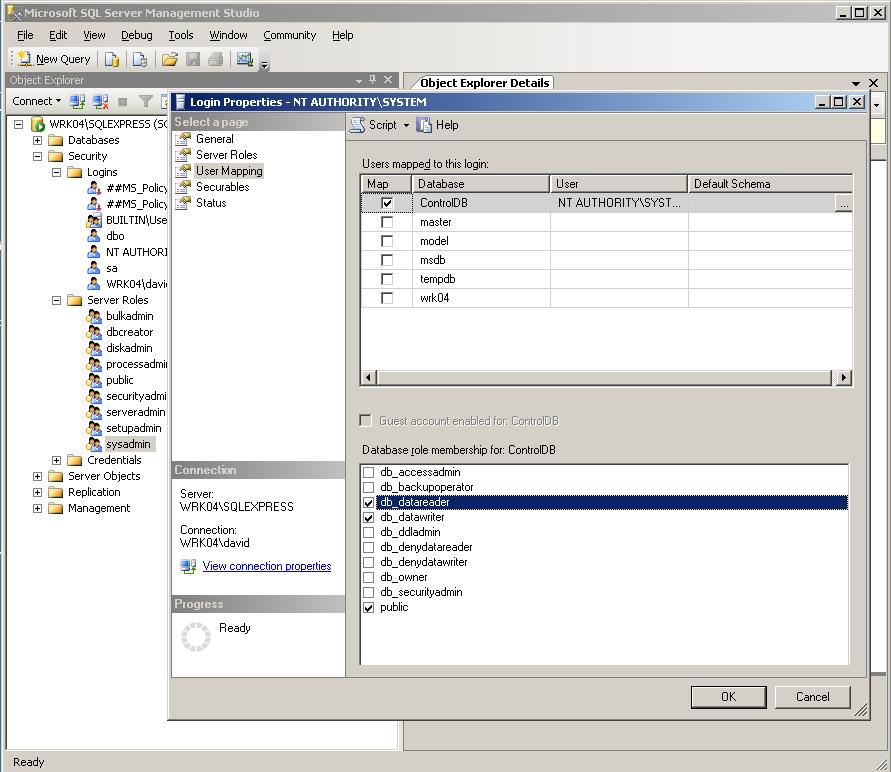
Task: Click the Script icon in dialog toolbar
Action: pos(357,125)
